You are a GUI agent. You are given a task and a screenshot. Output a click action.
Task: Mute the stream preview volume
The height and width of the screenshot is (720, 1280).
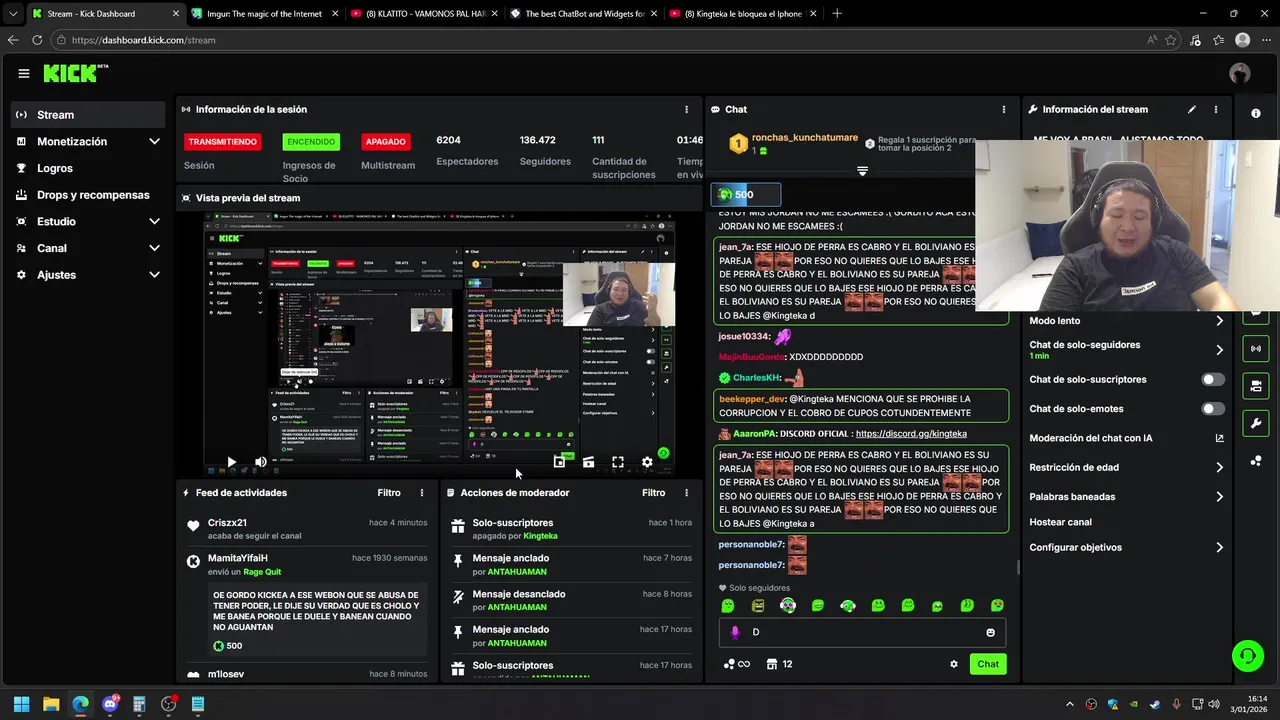[x=260, y=462]
